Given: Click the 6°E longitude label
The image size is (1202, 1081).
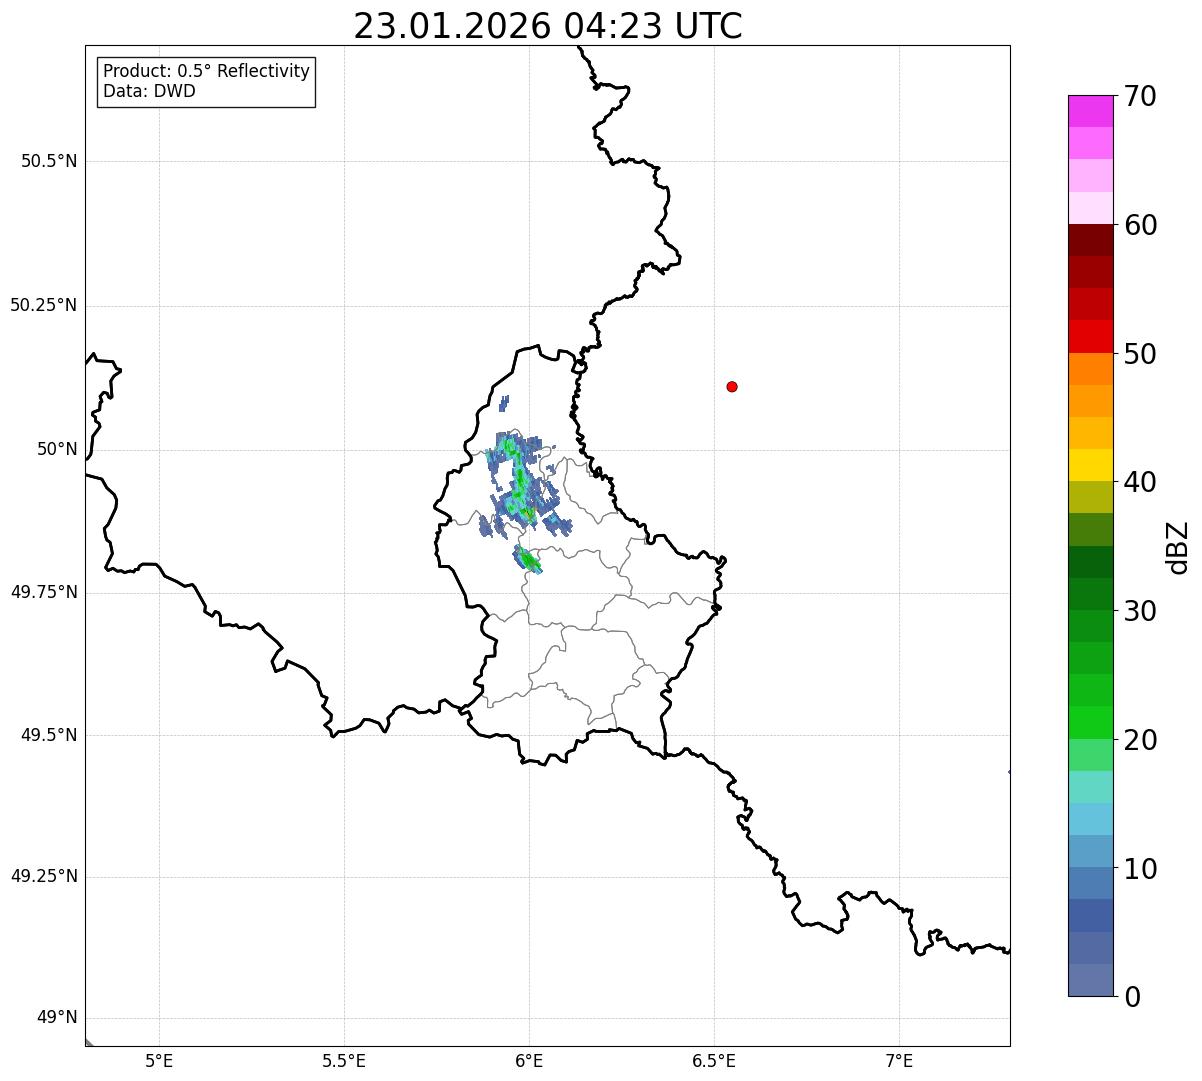Looking at the screenshot, I should point(529,1061).
